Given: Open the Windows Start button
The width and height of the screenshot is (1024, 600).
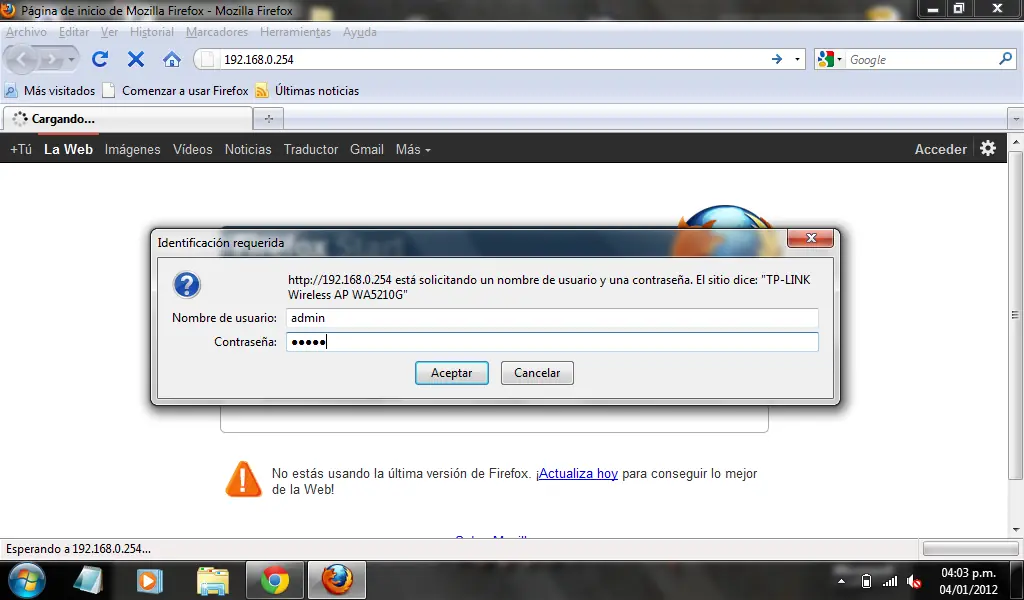Looking at the screenshot, I should 27,580.
